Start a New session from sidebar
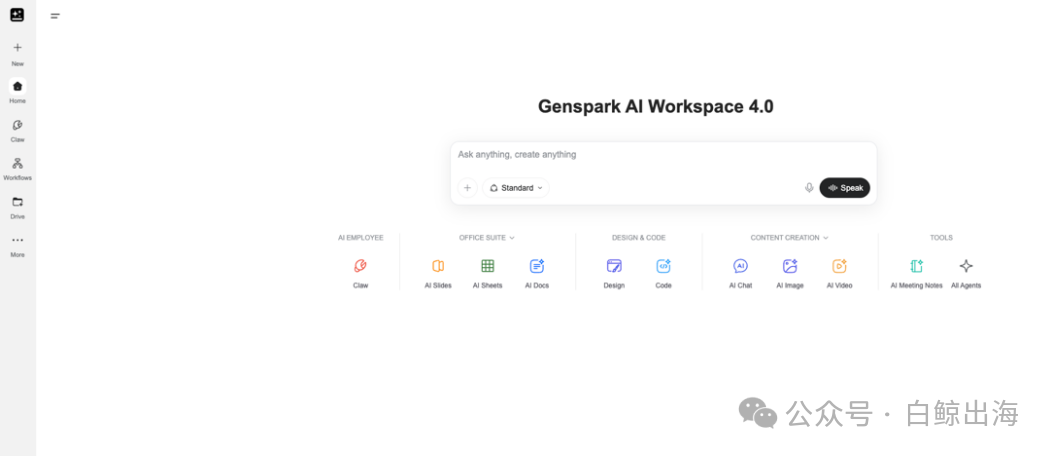This screenshot has width=1052, height=456. coord(17,54)
